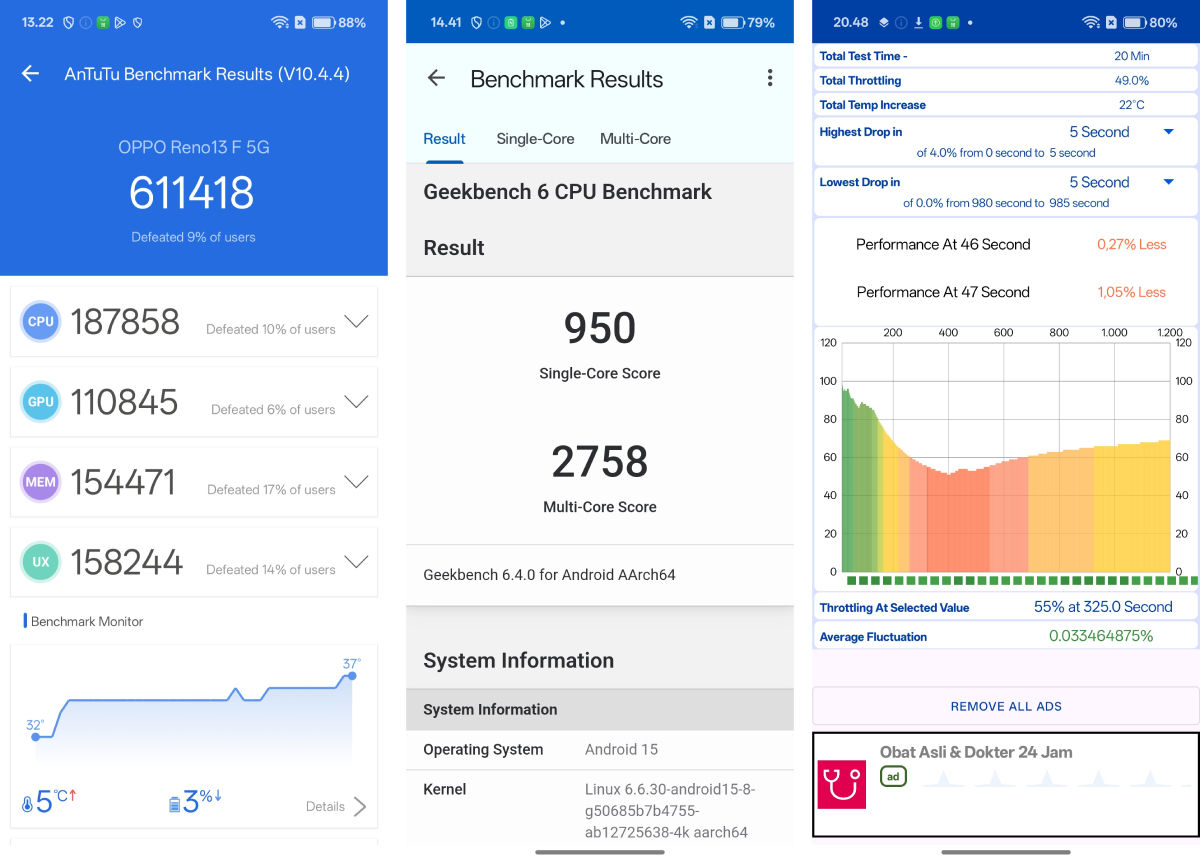Tap the Wi-Fi status icon in Geekbench screen
This screenshot has width=1200, height=862.
point(689,22)
